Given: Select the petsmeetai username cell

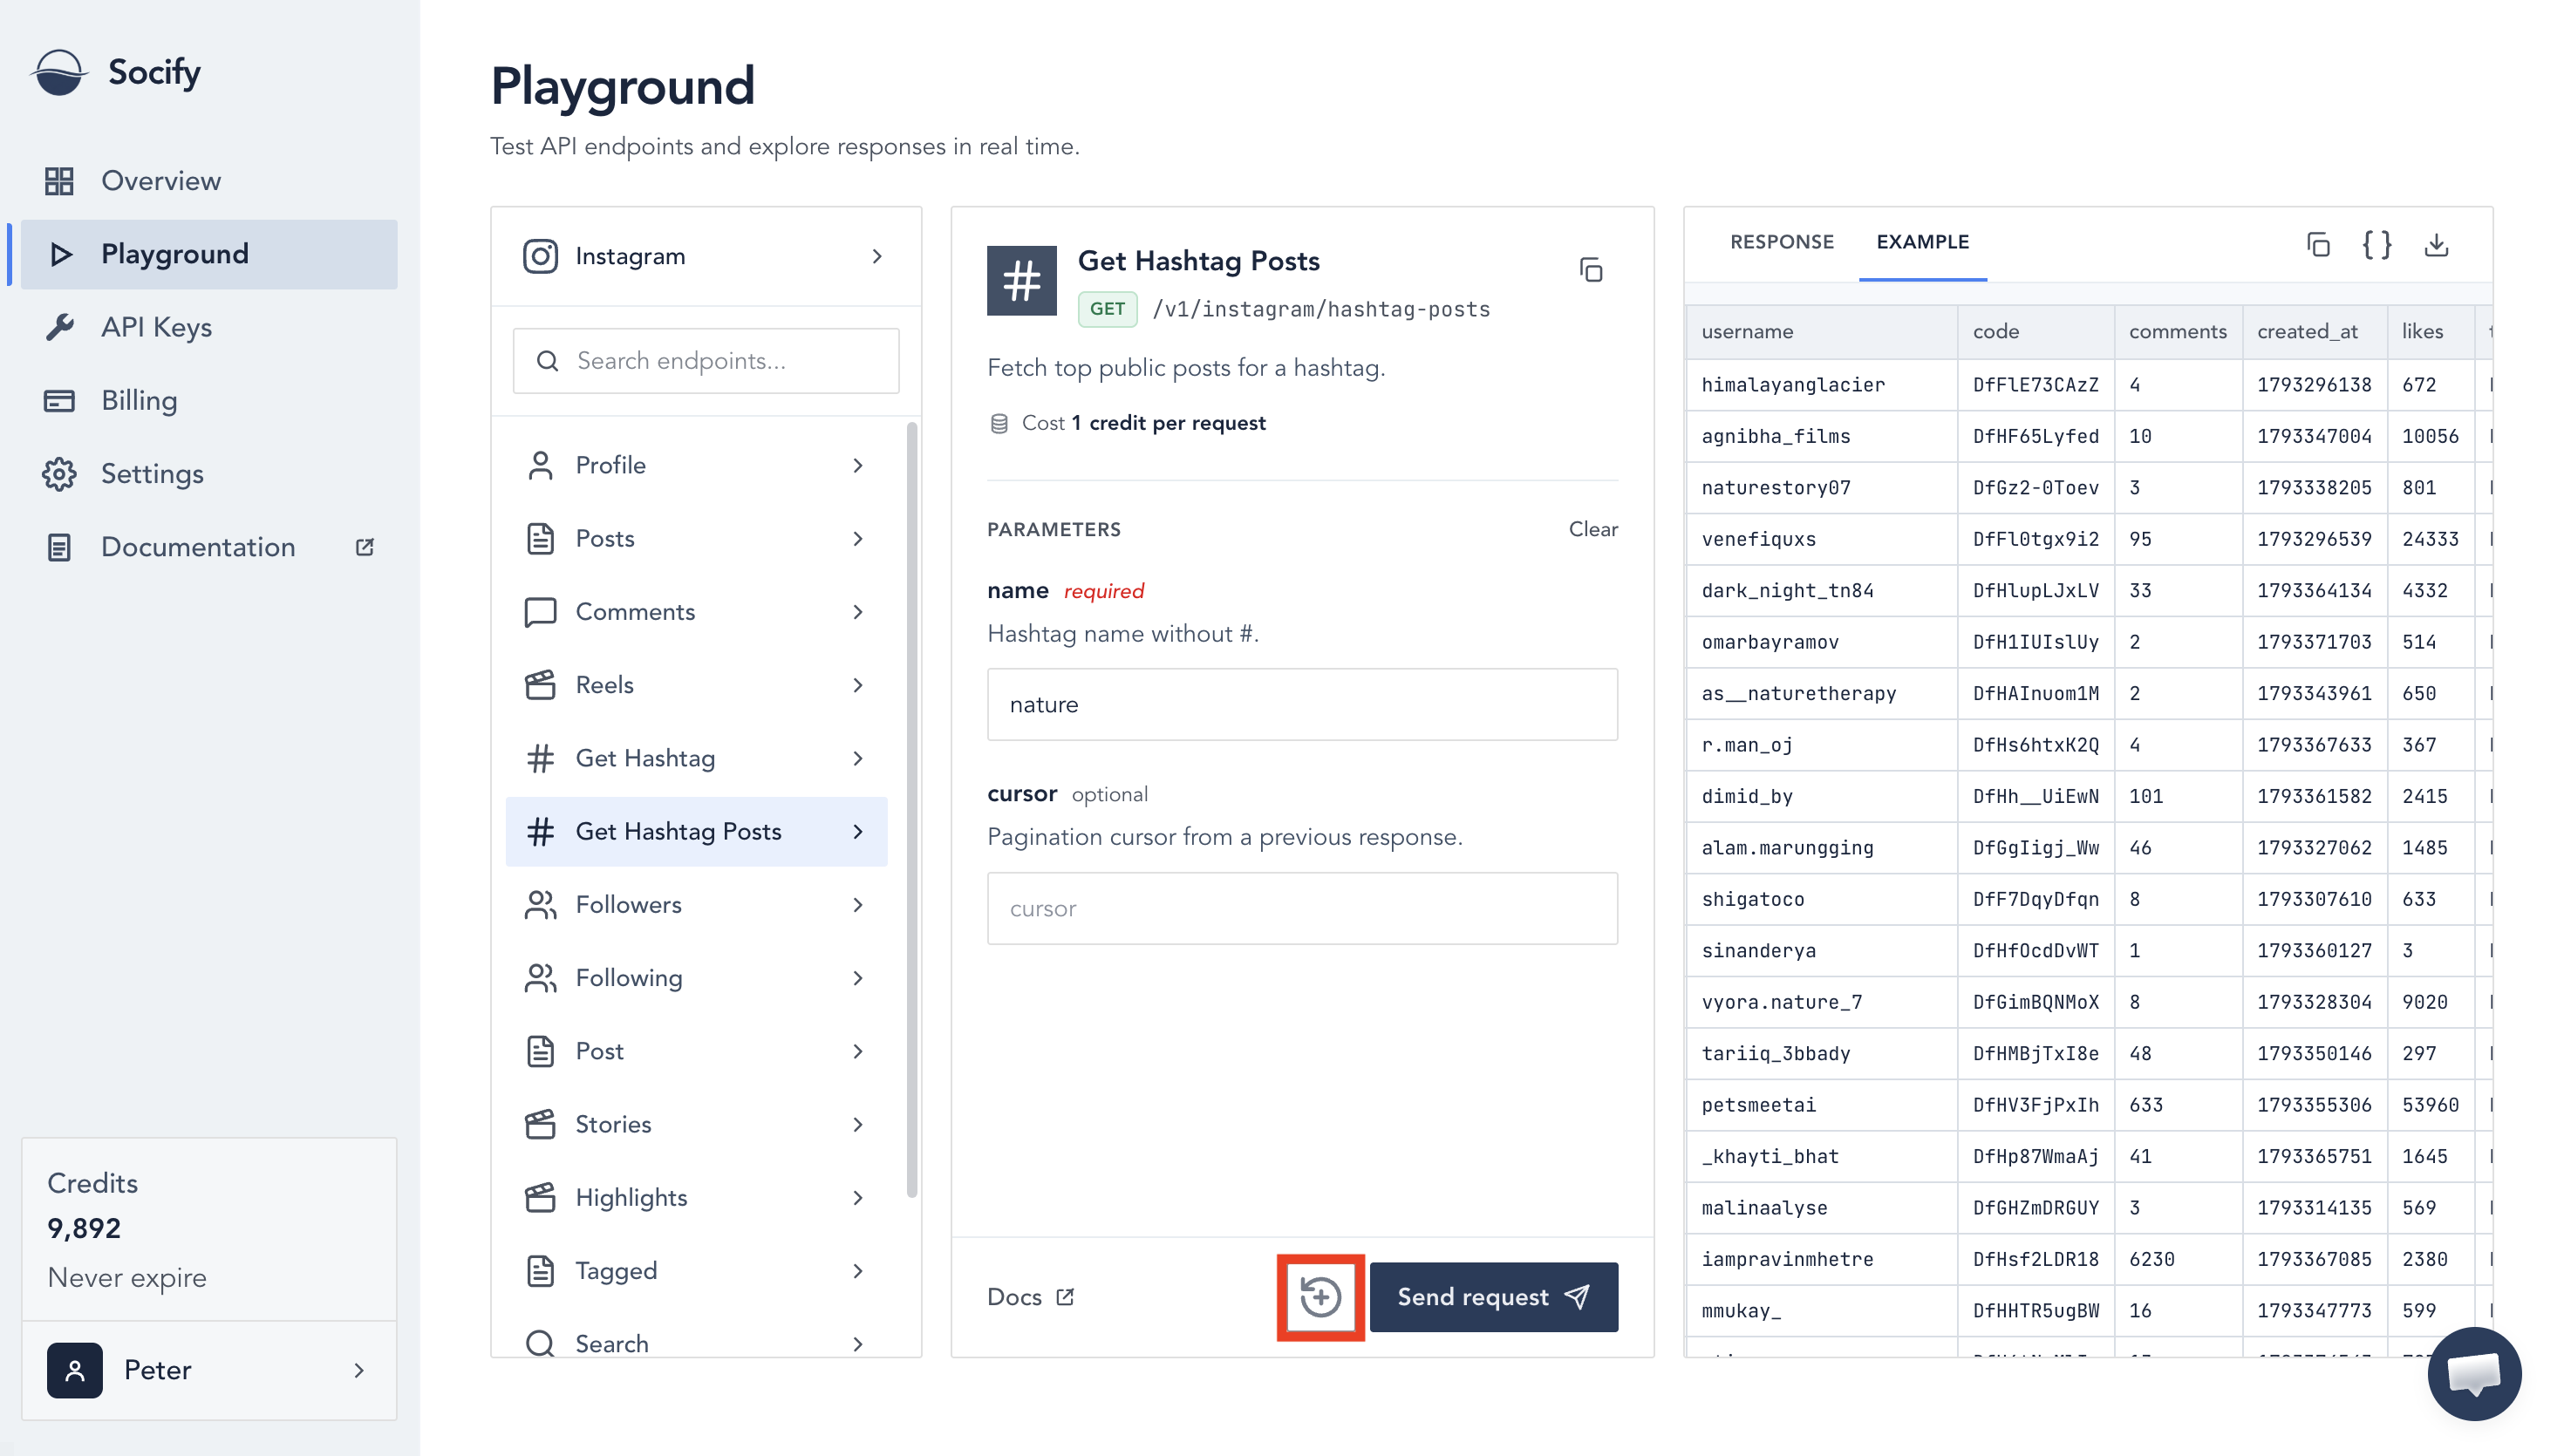Looking at the screenshot, I should 1821,1105.
